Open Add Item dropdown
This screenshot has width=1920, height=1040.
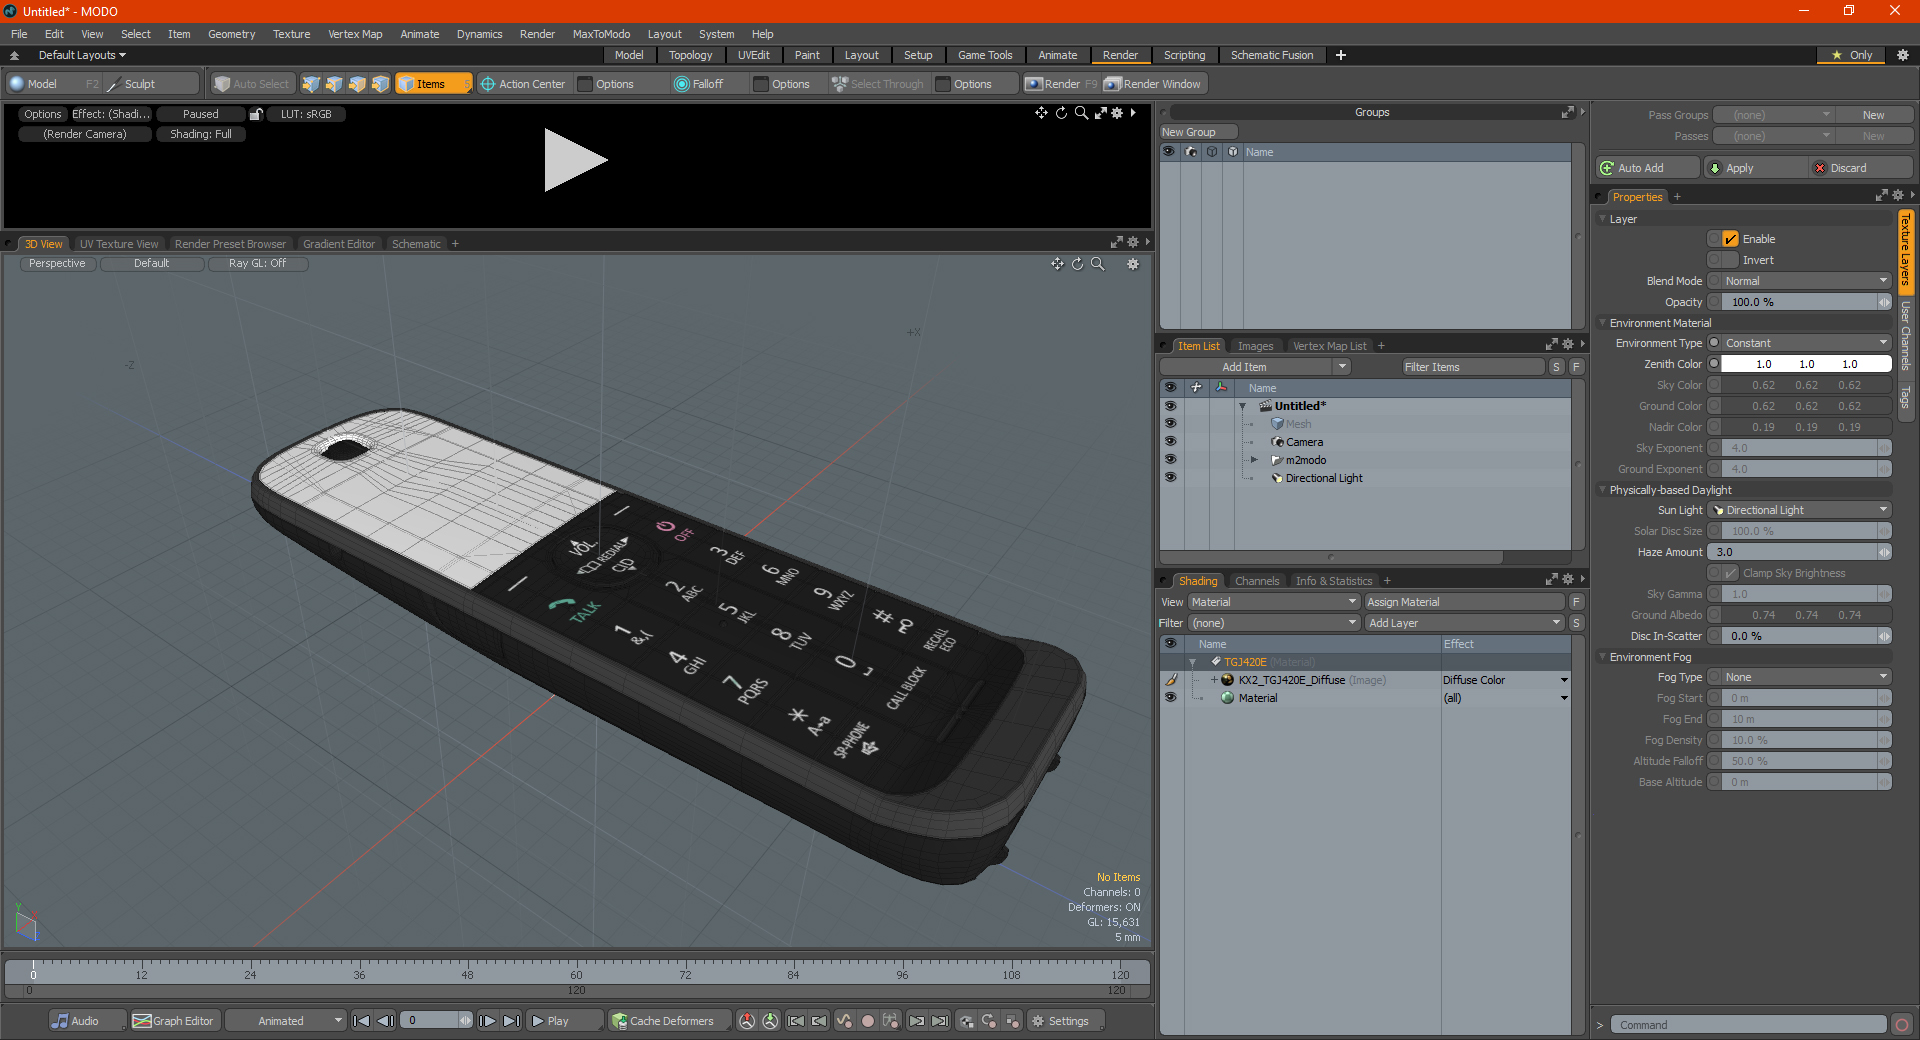click(x=1256, y=367)
